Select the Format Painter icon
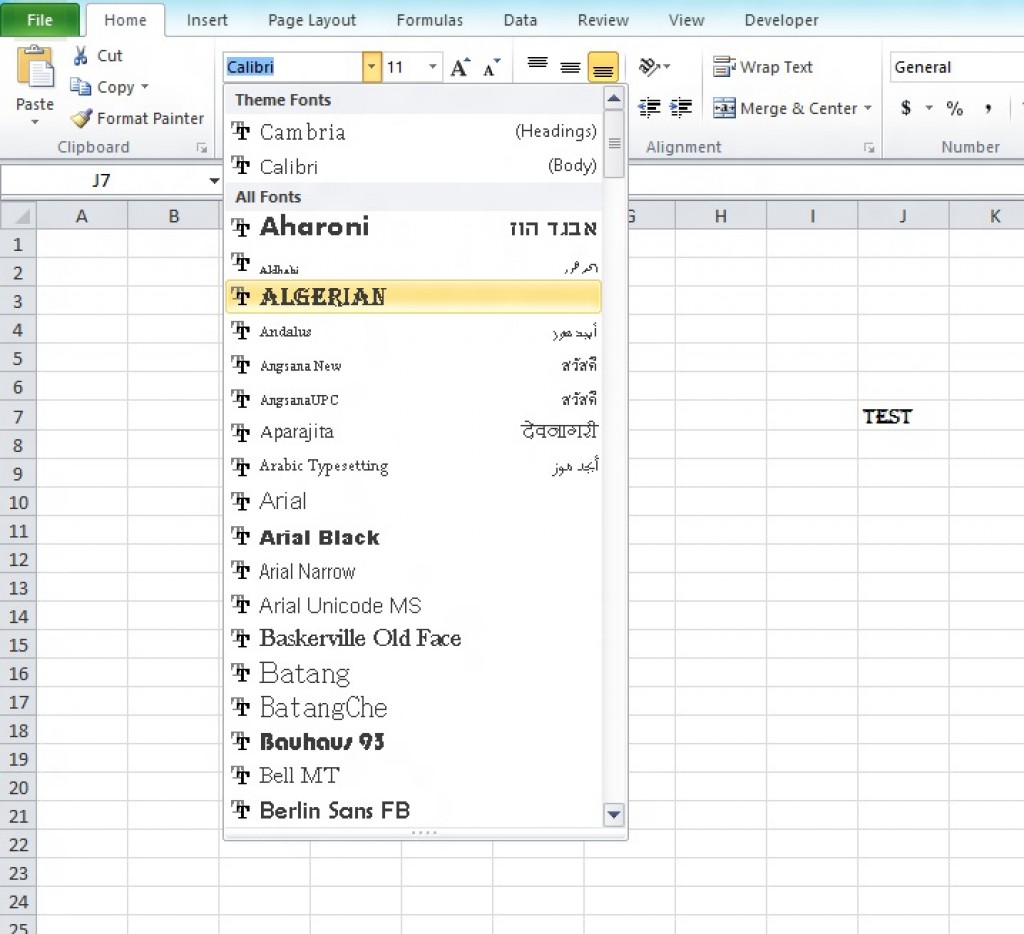The height and width of the screenshot is (934, 1024). pos(82,118)
